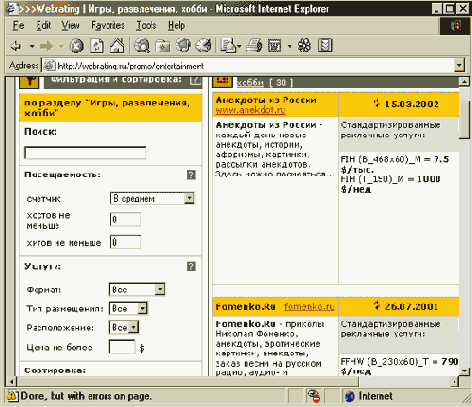Open the Mail toolbar icon
Viewport: 472px width, 407px height.
tap(229, 46)
